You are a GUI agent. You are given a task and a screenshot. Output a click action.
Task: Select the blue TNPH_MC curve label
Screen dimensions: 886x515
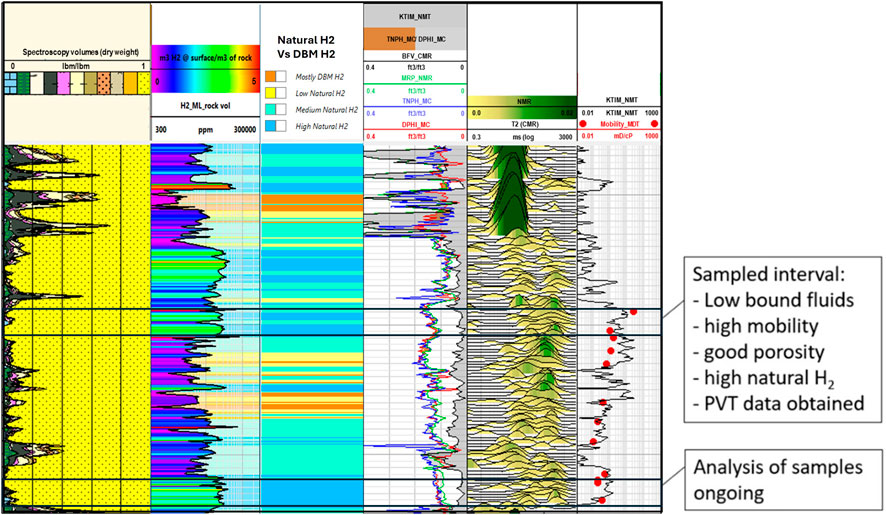coord(417,101)
